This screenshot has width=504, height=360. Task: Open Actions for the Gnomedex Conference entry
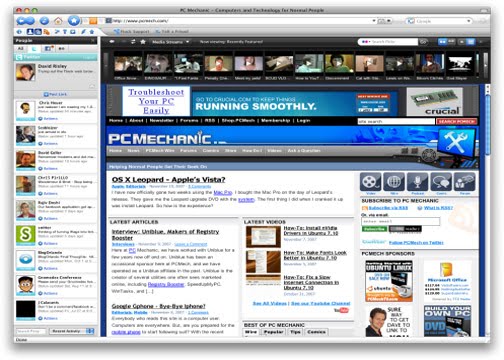pos(48,293)
